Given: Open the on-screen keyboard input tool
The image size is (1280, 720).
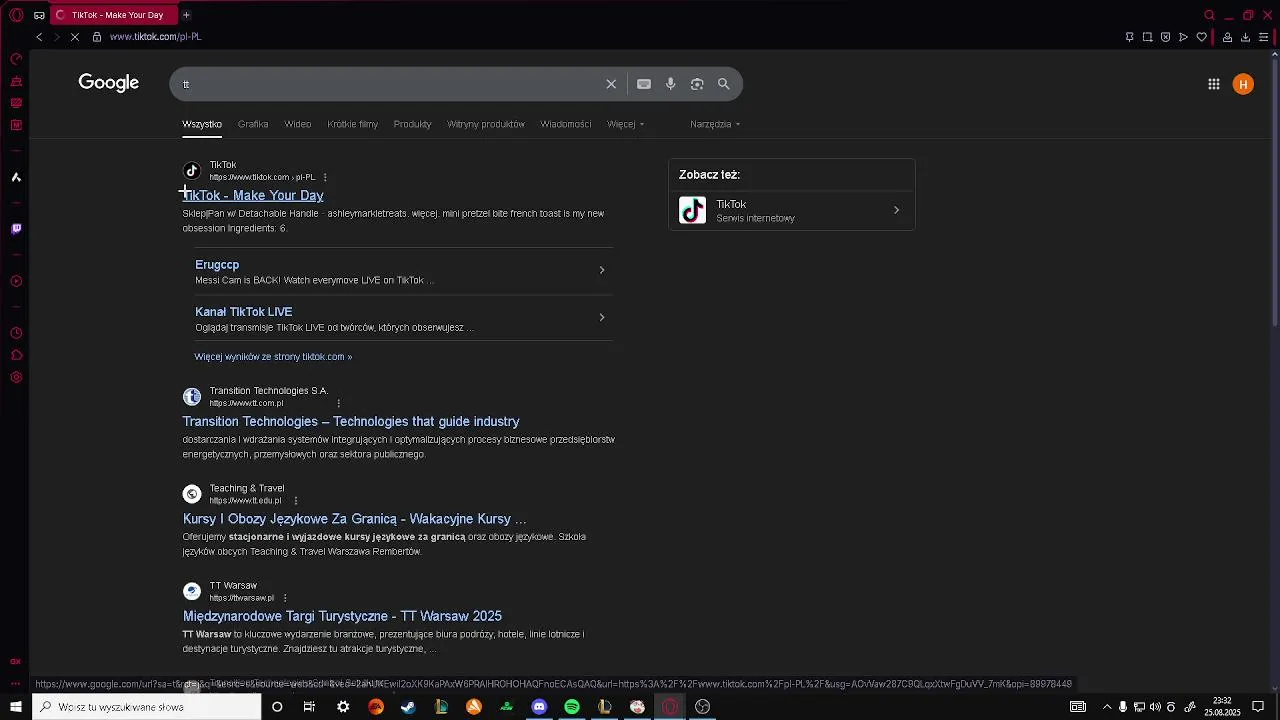Looking at the screenshot, I should coord(644,84).
